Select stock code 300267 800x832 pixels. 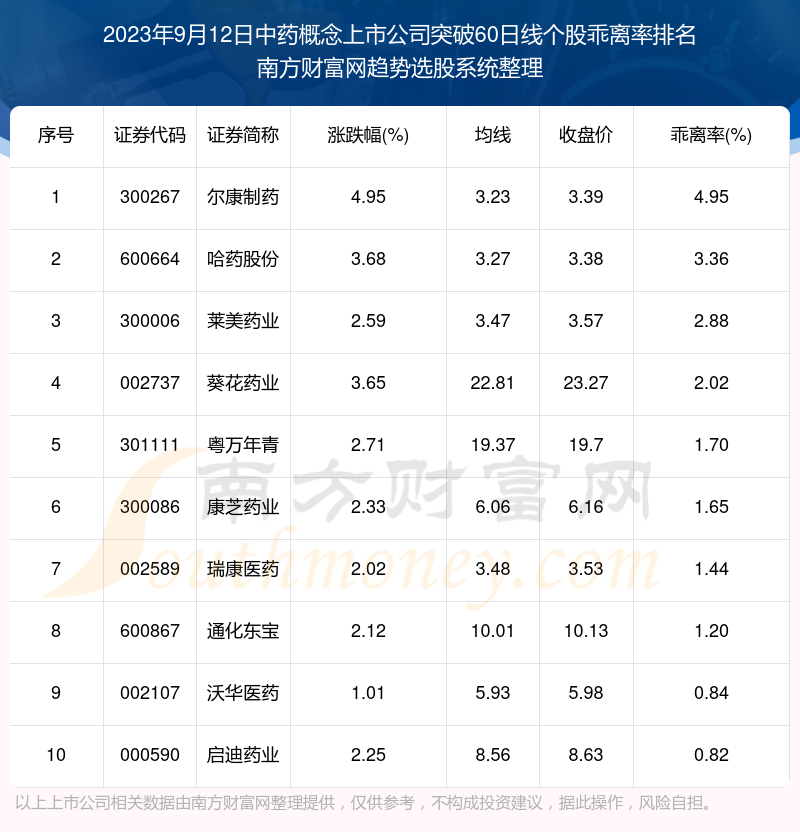150,197
